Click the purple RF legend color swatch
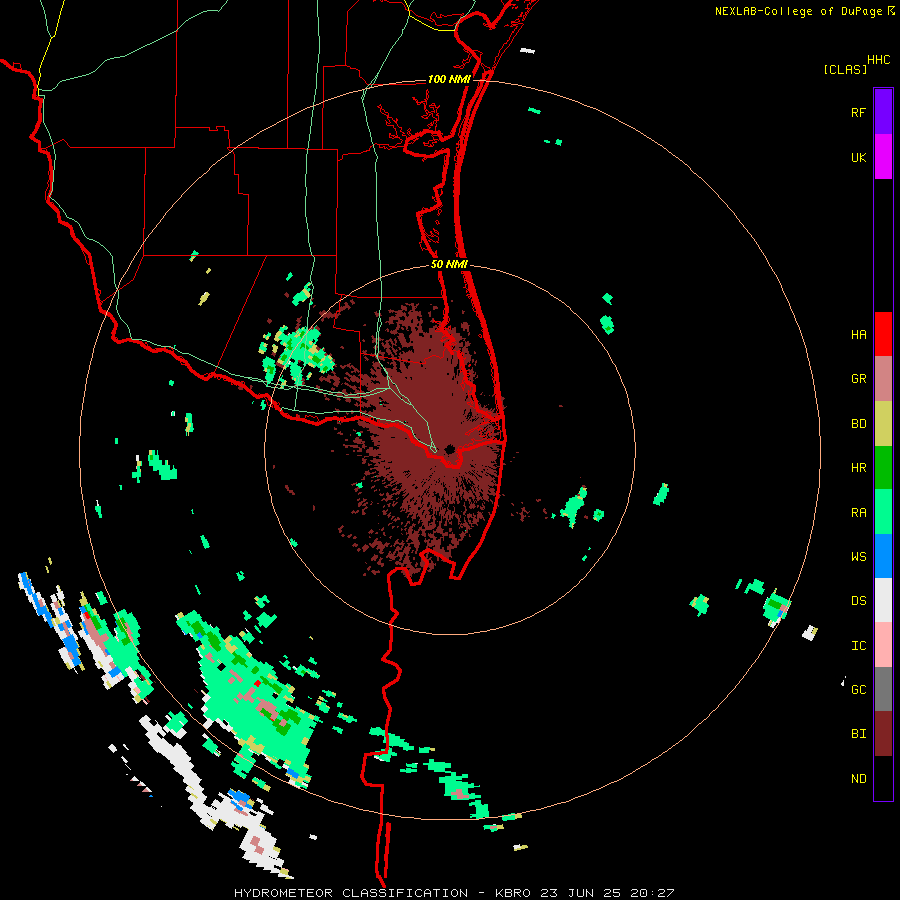This screenshot has height=900, width=900. click(883, 112)
